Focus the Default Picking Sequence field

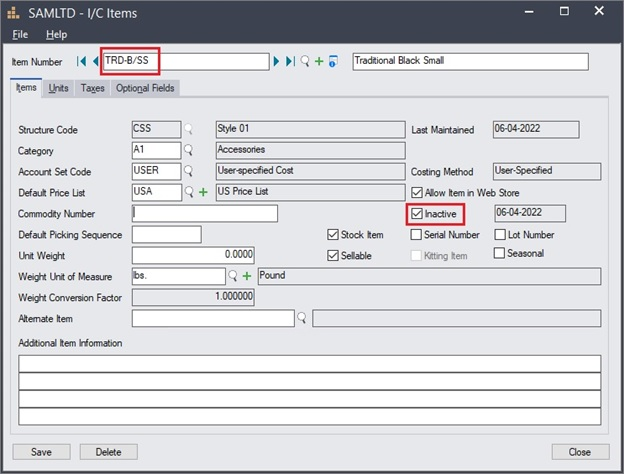click(x=167, y=234)
